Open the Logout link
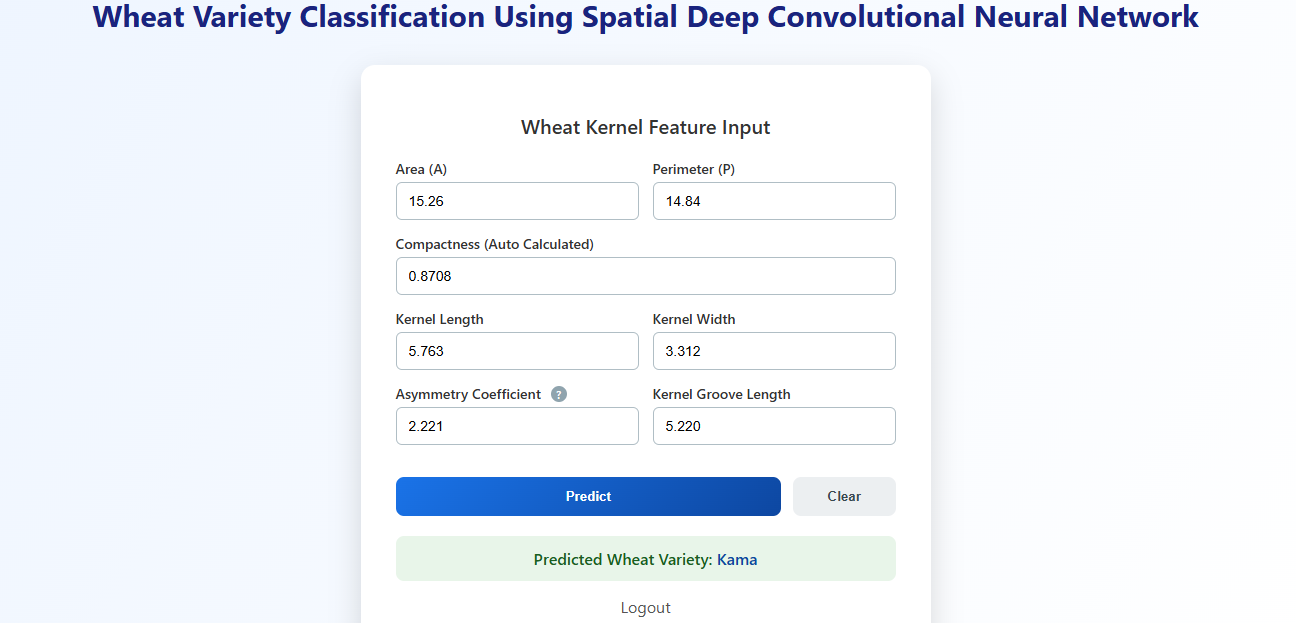Image resolution: width=1296 pixels, height=623 pixels. (646, 608)
